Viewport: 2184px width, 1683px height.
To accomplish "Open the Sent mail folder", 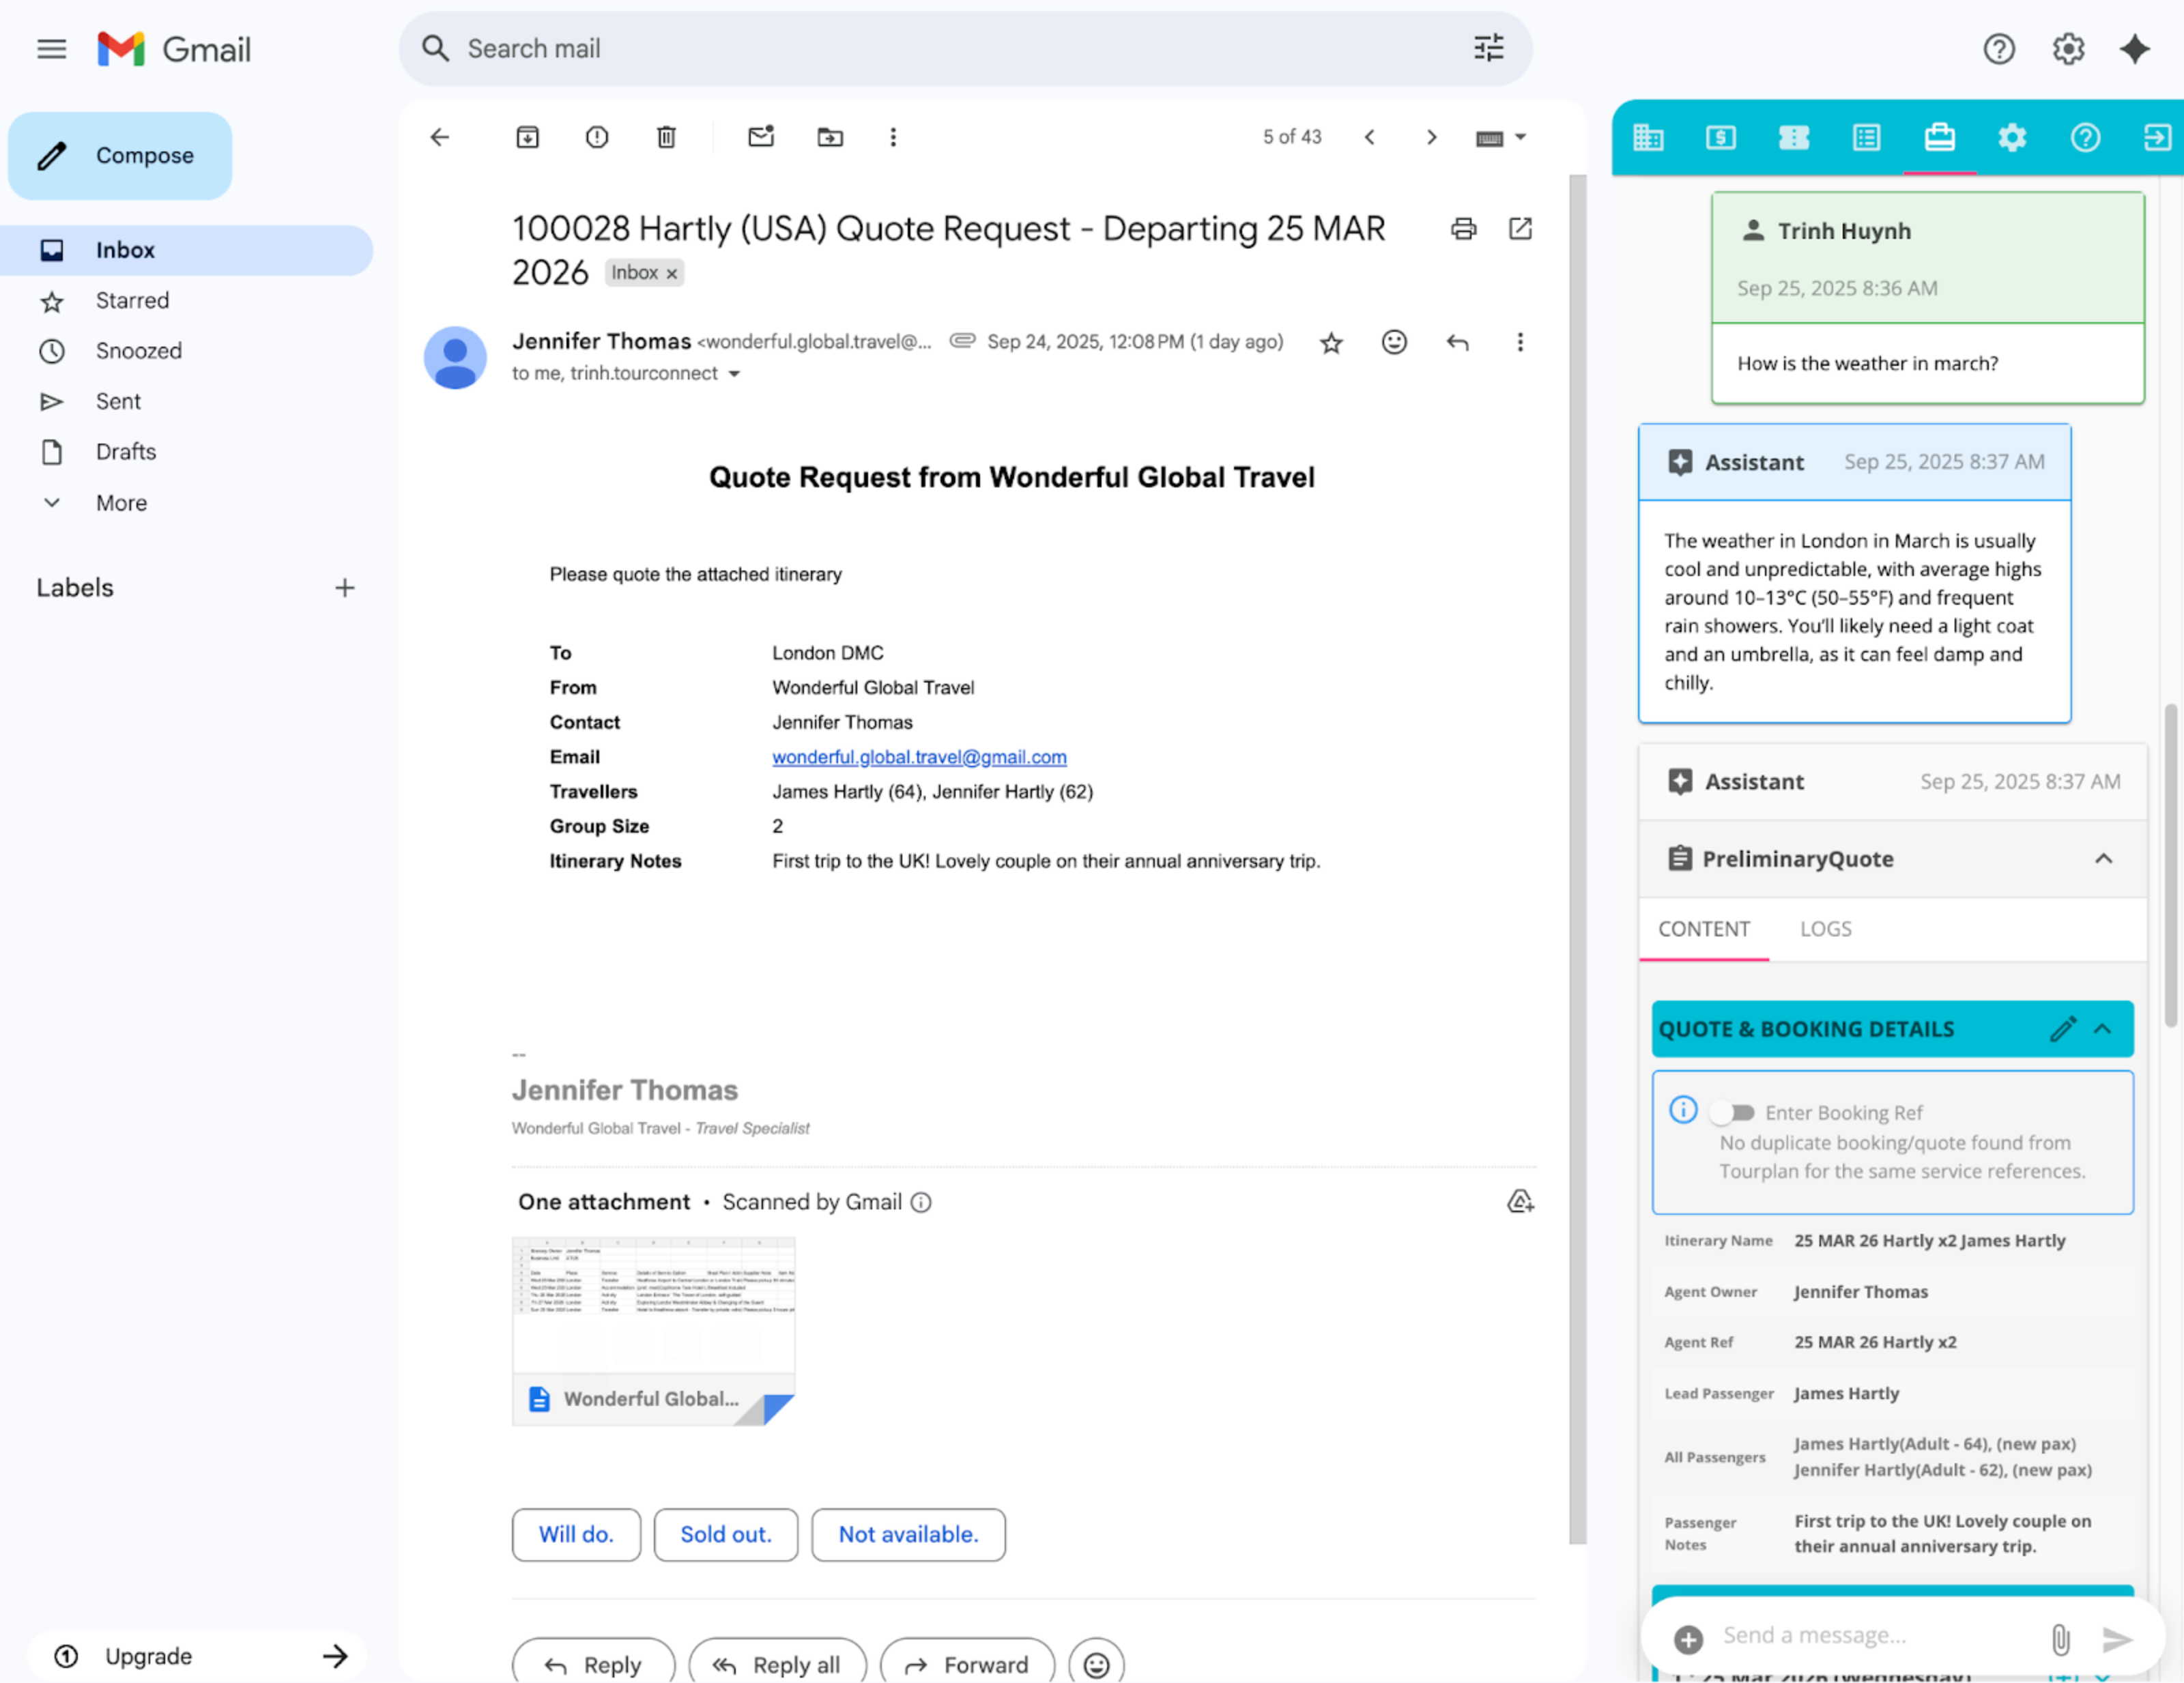I will click(x=118, y=401).
